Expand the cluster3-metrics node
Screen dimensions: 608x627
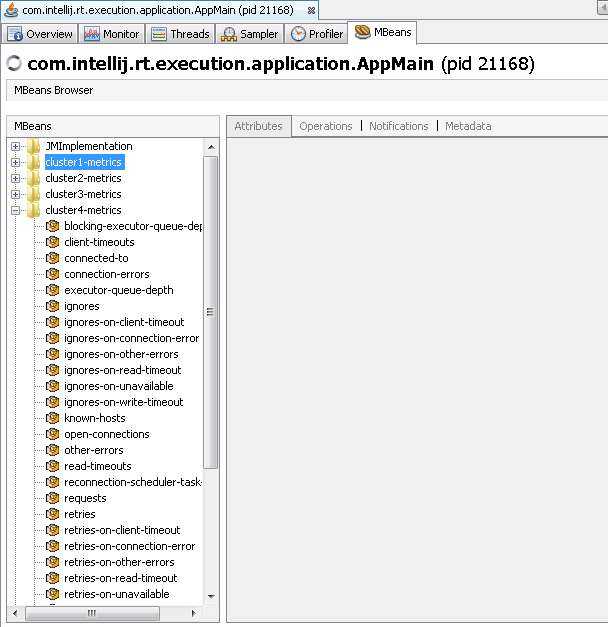pyautogui.click(x=16, y=194)
